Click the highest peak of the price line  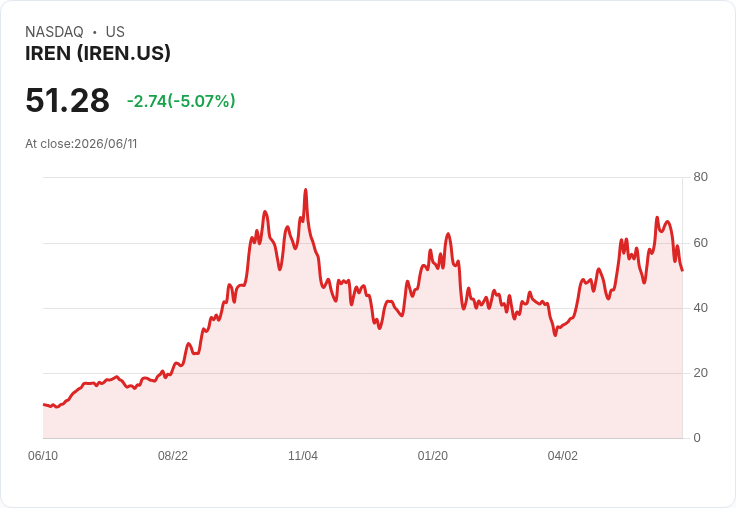coord(306,190)
